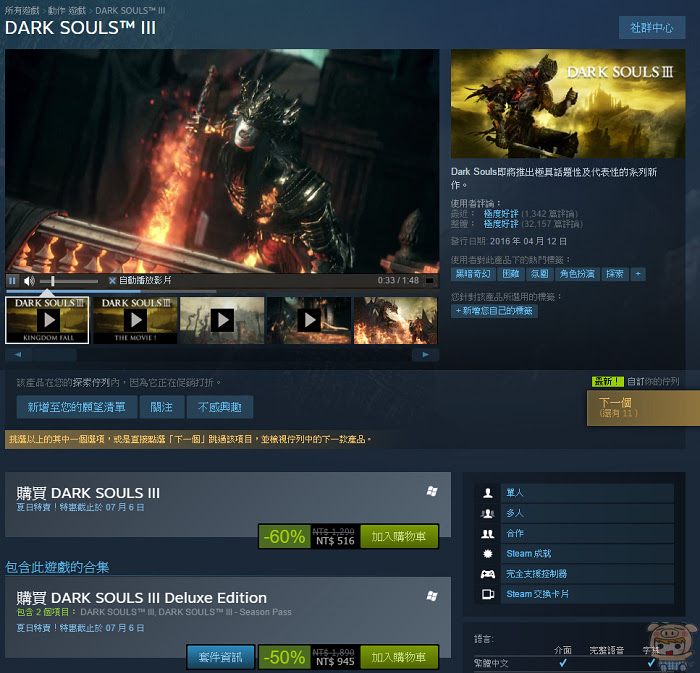Viewport: 700px width, 673px height.
Task: Mark as 不感興趣 not interested
Action: (x=220, y=407)
